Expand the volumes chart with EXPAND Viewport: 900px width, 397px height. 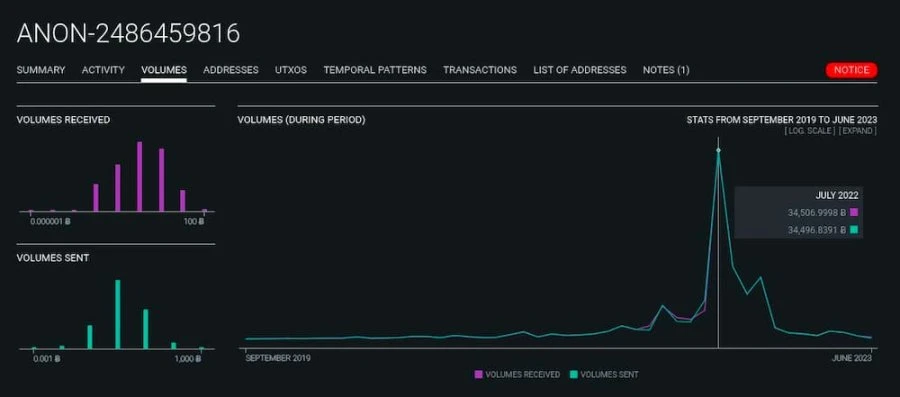(x=858, y=131)
